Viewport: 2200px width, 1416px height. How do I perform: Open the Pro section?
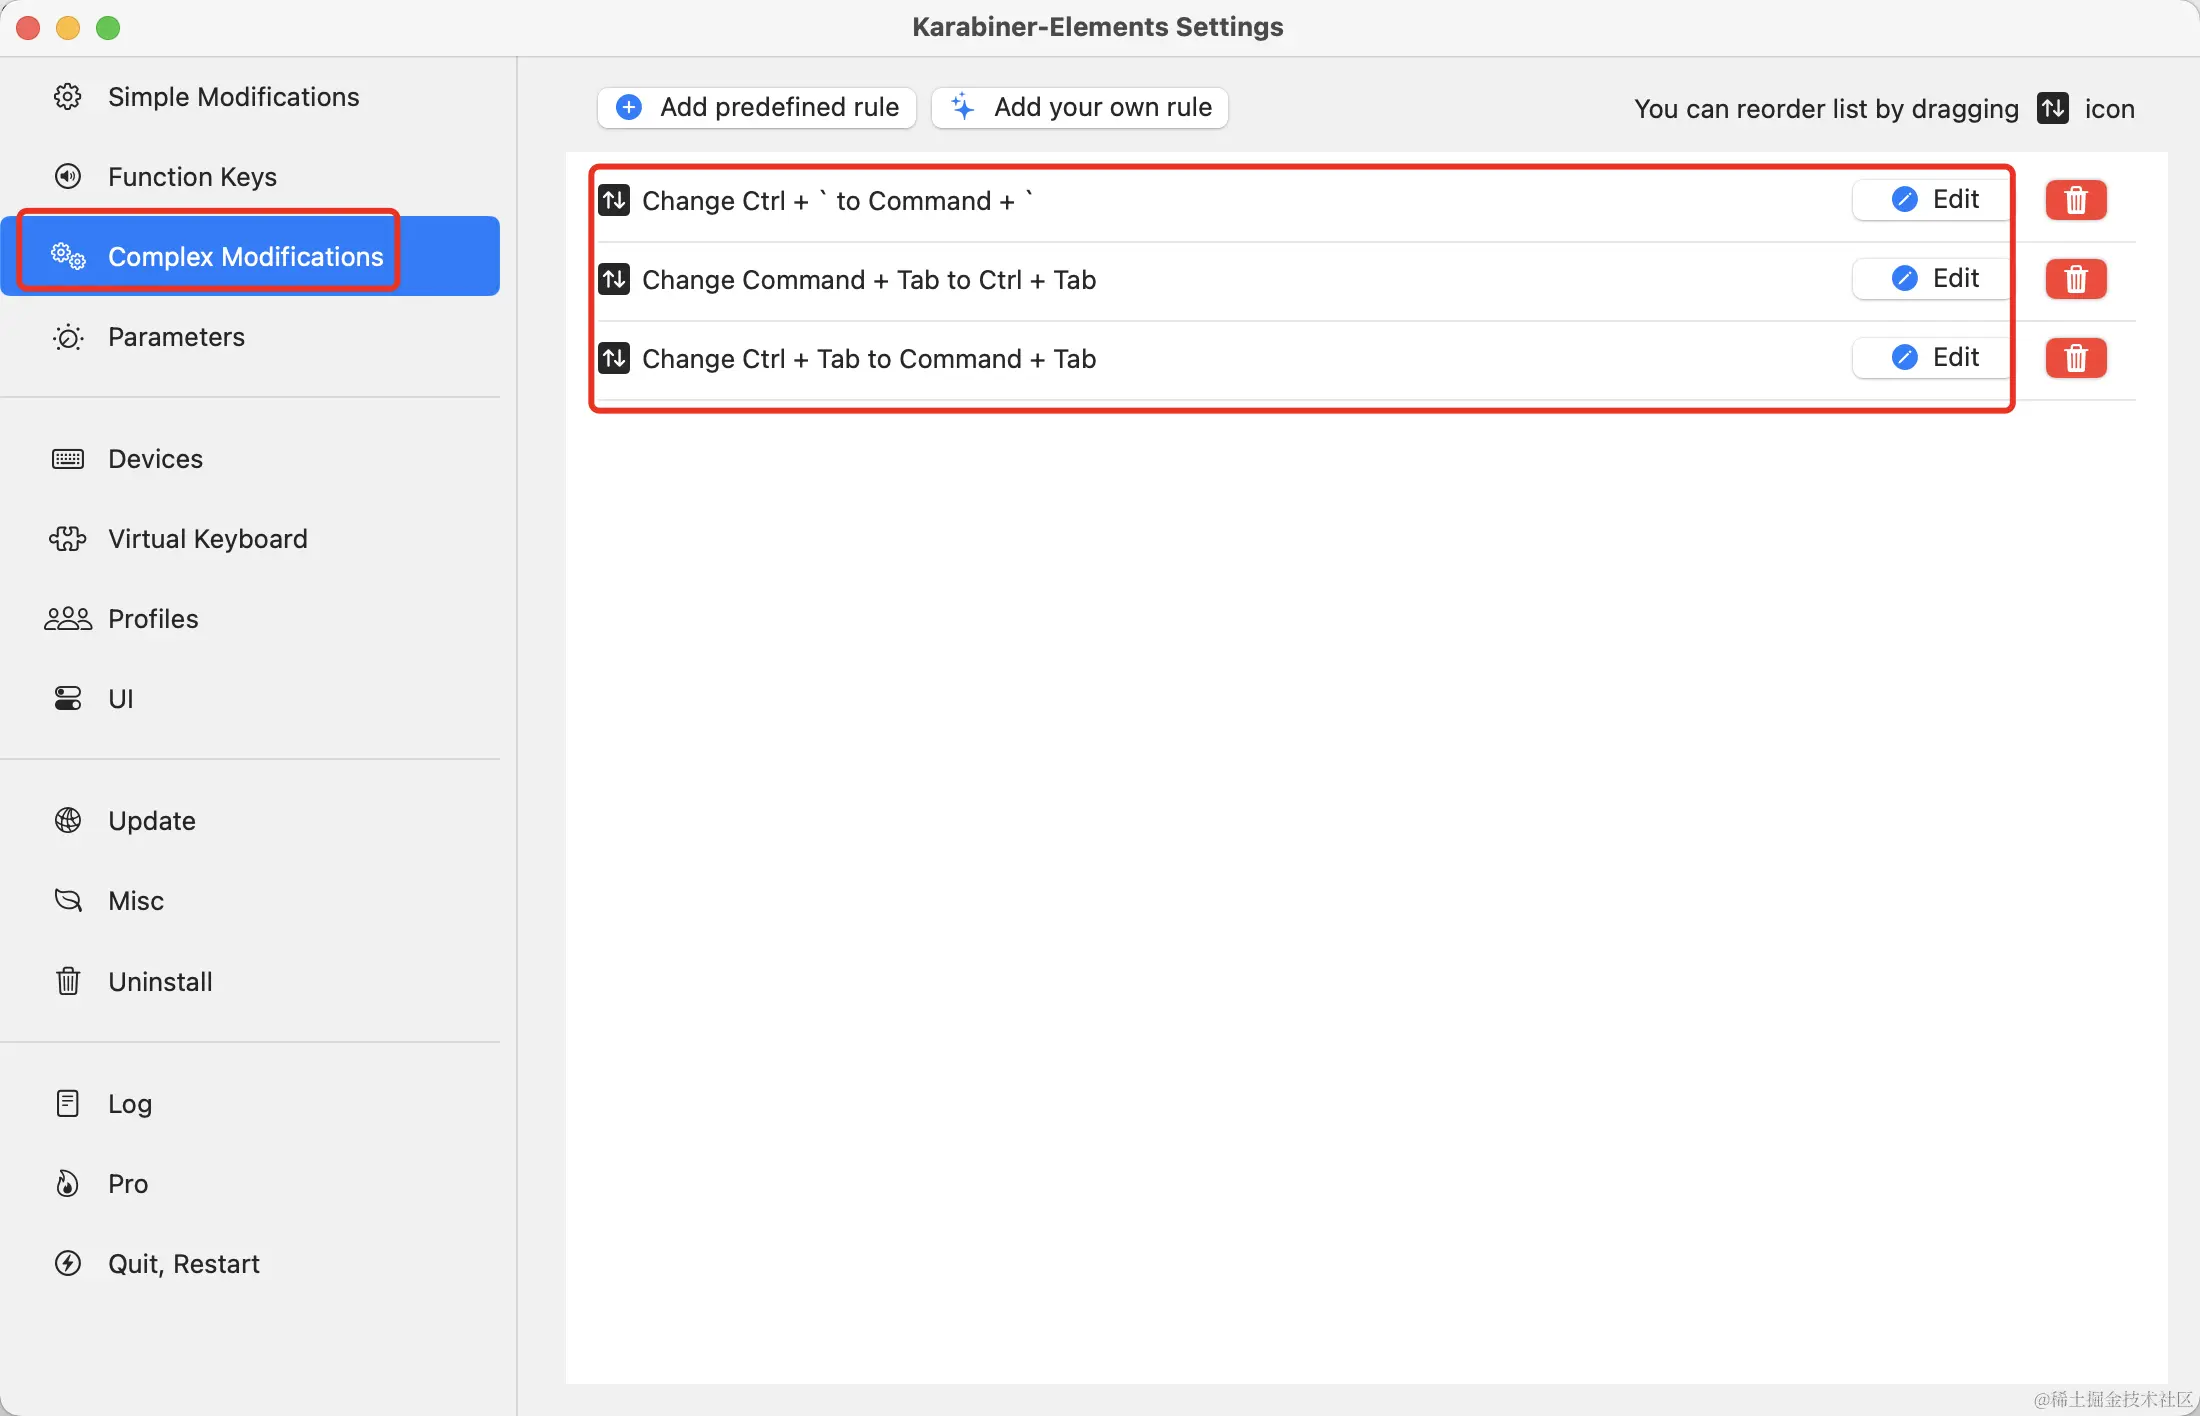(250, 1184)
